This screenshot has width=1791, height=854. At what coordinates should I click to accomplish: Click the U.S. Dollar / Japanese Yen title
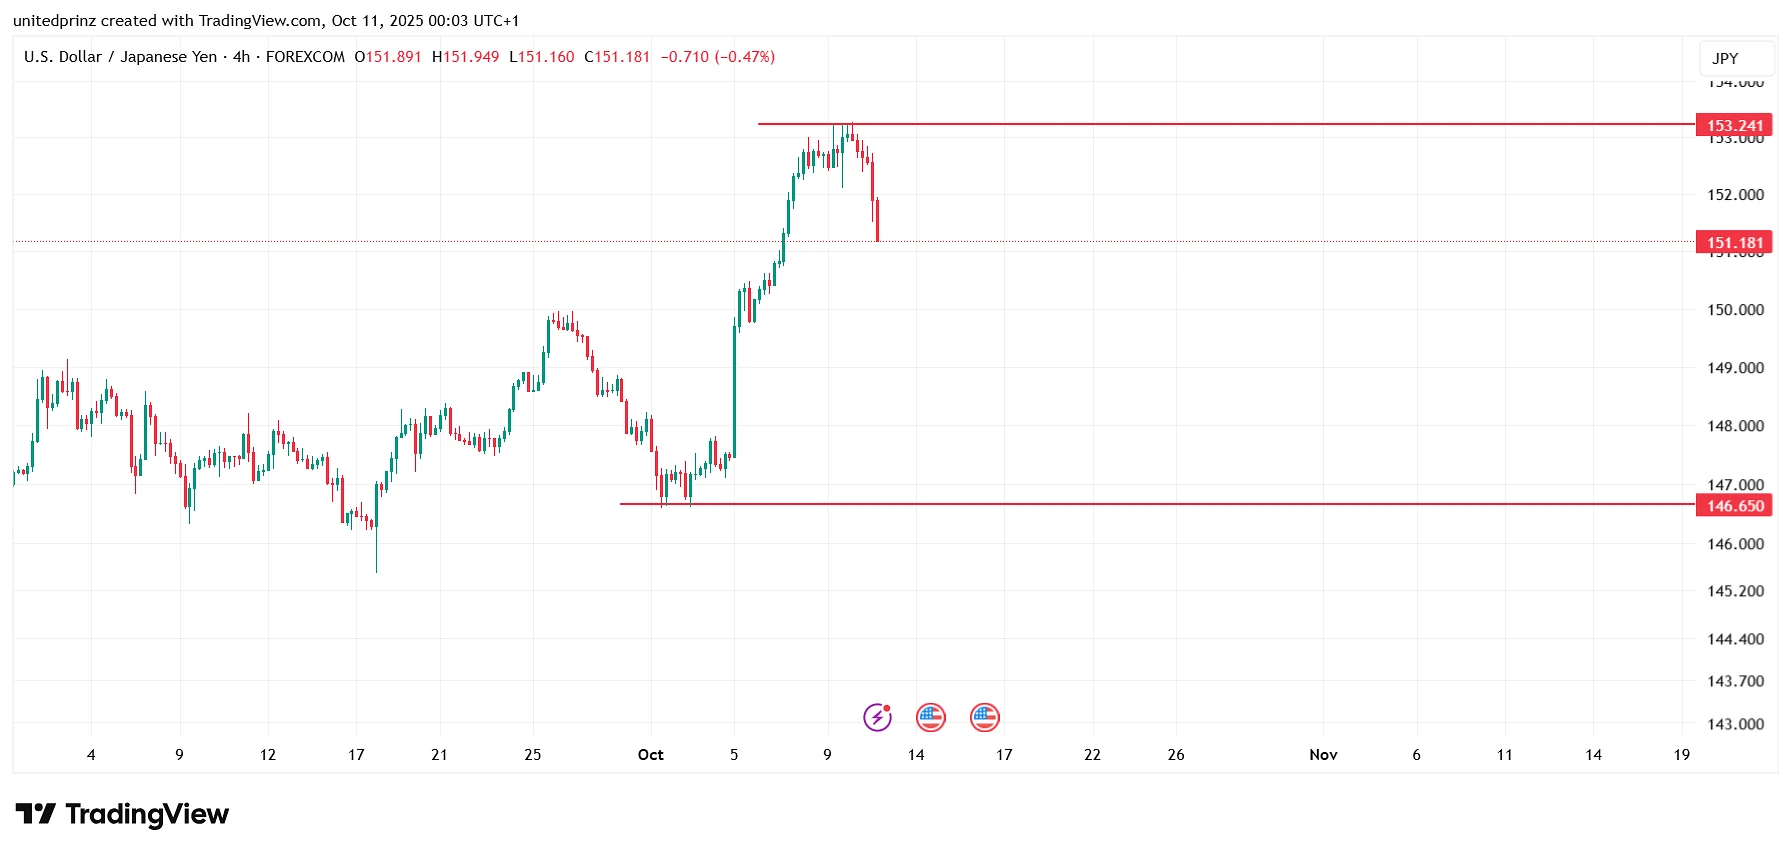tap(120, 57)
